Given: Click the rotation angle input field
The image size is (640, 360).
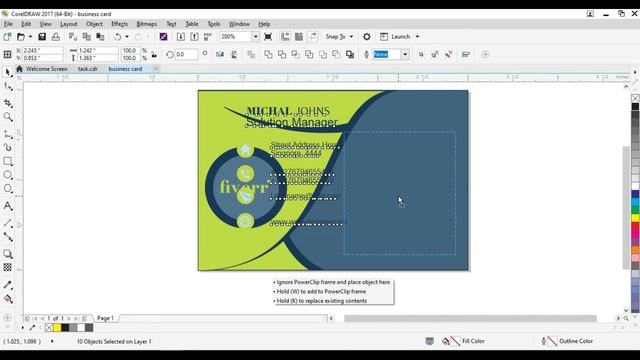Looking at the screenshot, I should click(x=186, y=54).
